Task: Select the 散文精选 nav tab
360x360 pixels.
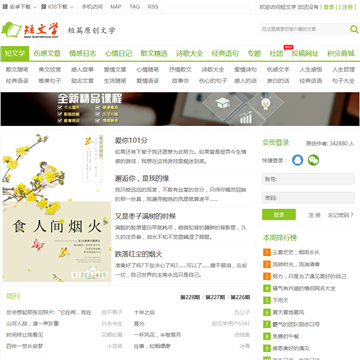Action: 154,53
